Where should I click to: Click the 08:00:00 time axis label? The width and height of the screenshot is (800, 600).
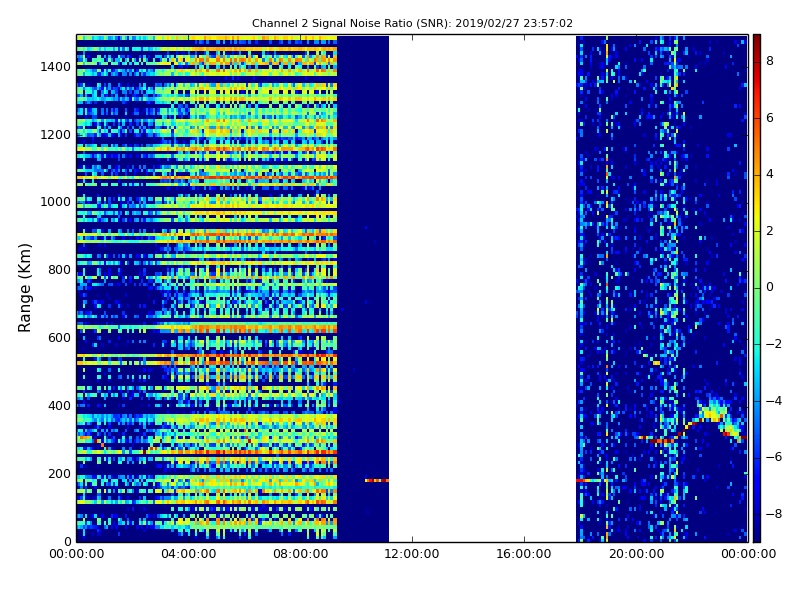click(x=301, y=554)
